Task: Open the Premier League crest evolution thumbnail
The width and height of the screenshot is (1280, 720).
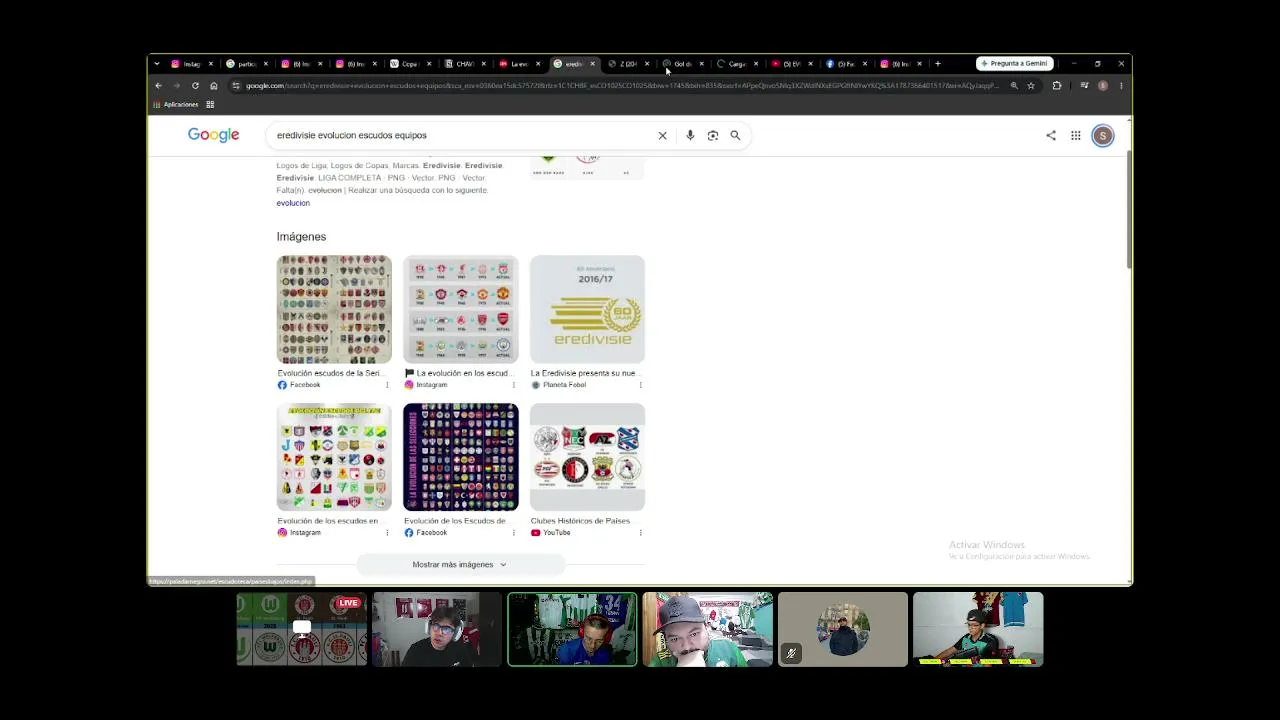Action: pyautogui.click(x=461, y=309)
